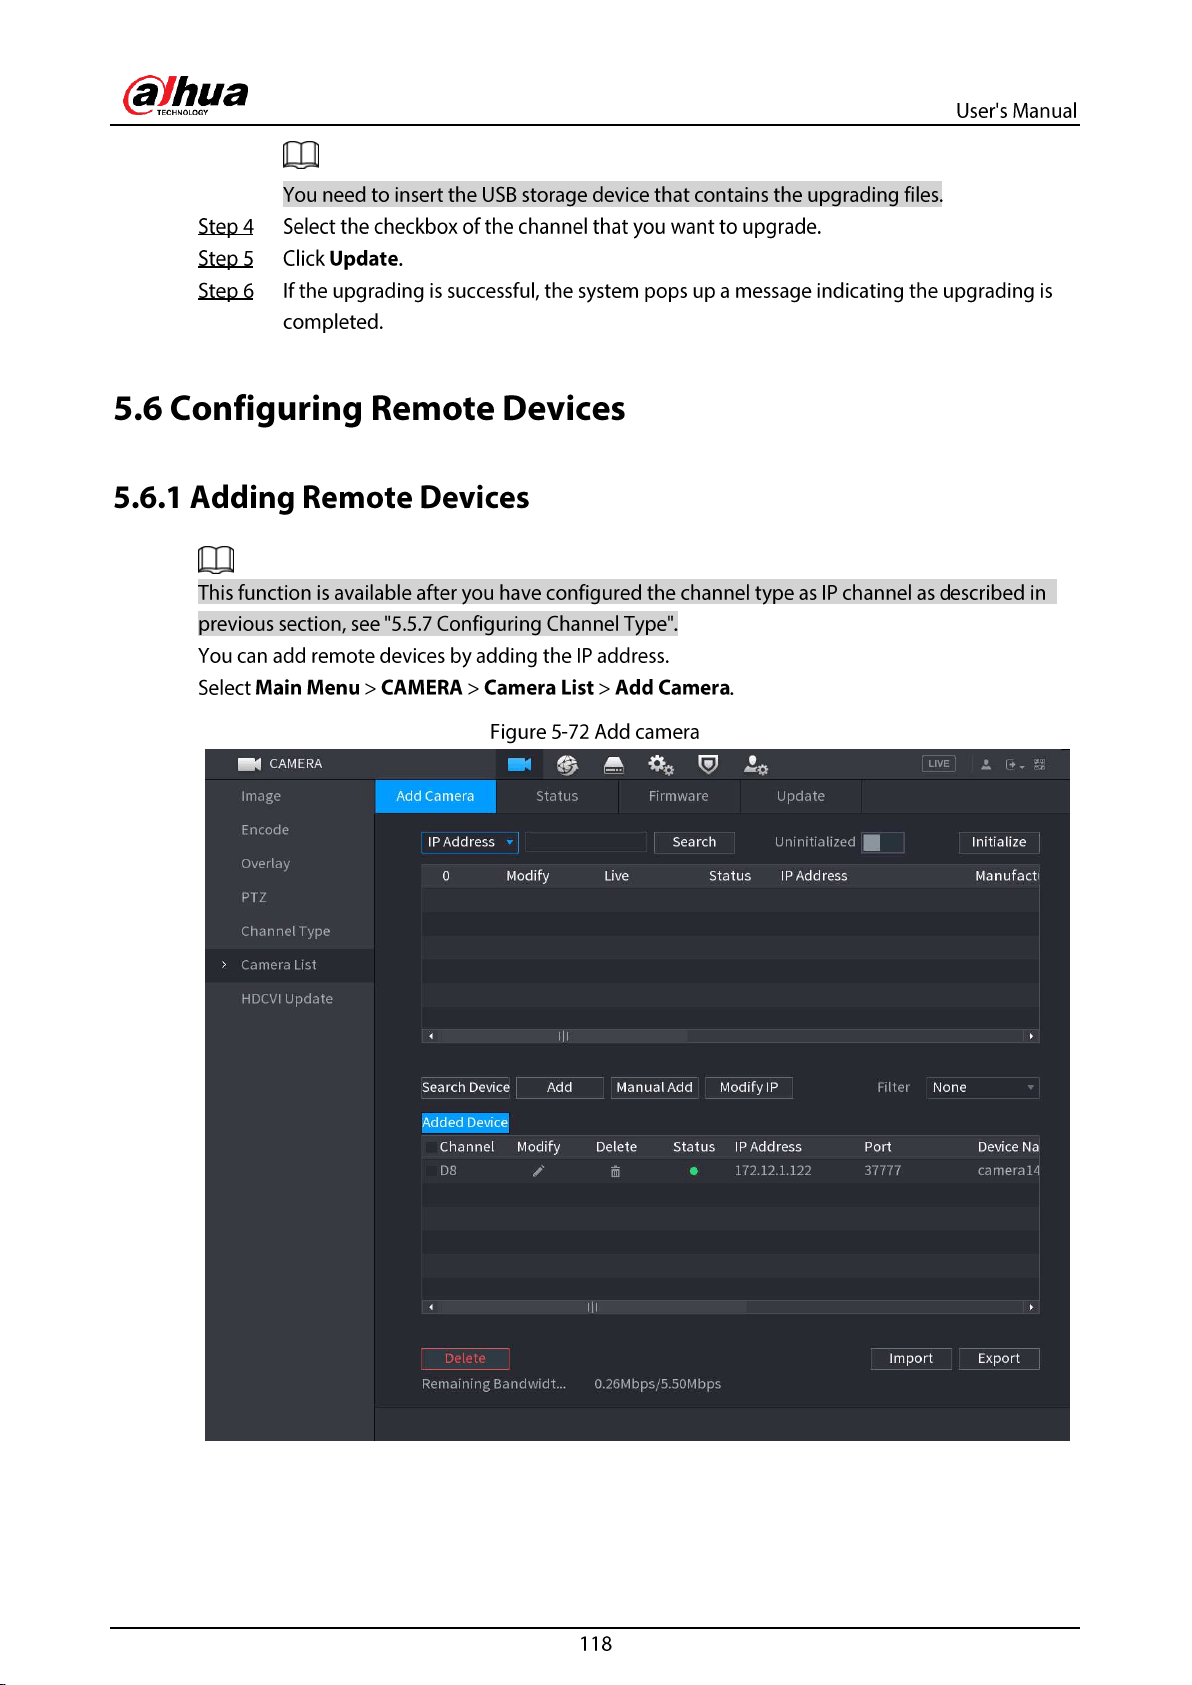
Task: Click the Manufacturer column header
Action: [x=1007, y=876]
